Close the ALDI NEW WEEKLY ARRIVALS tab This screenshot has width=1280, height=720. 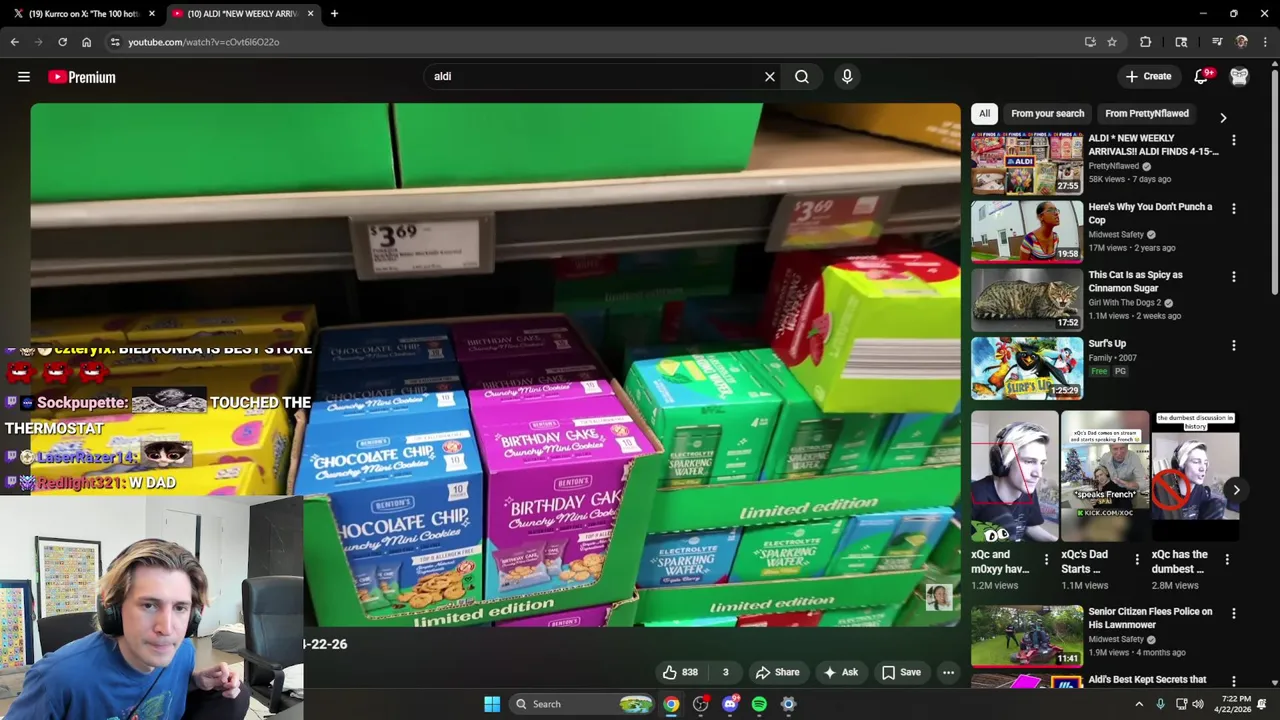coord(310,14)
